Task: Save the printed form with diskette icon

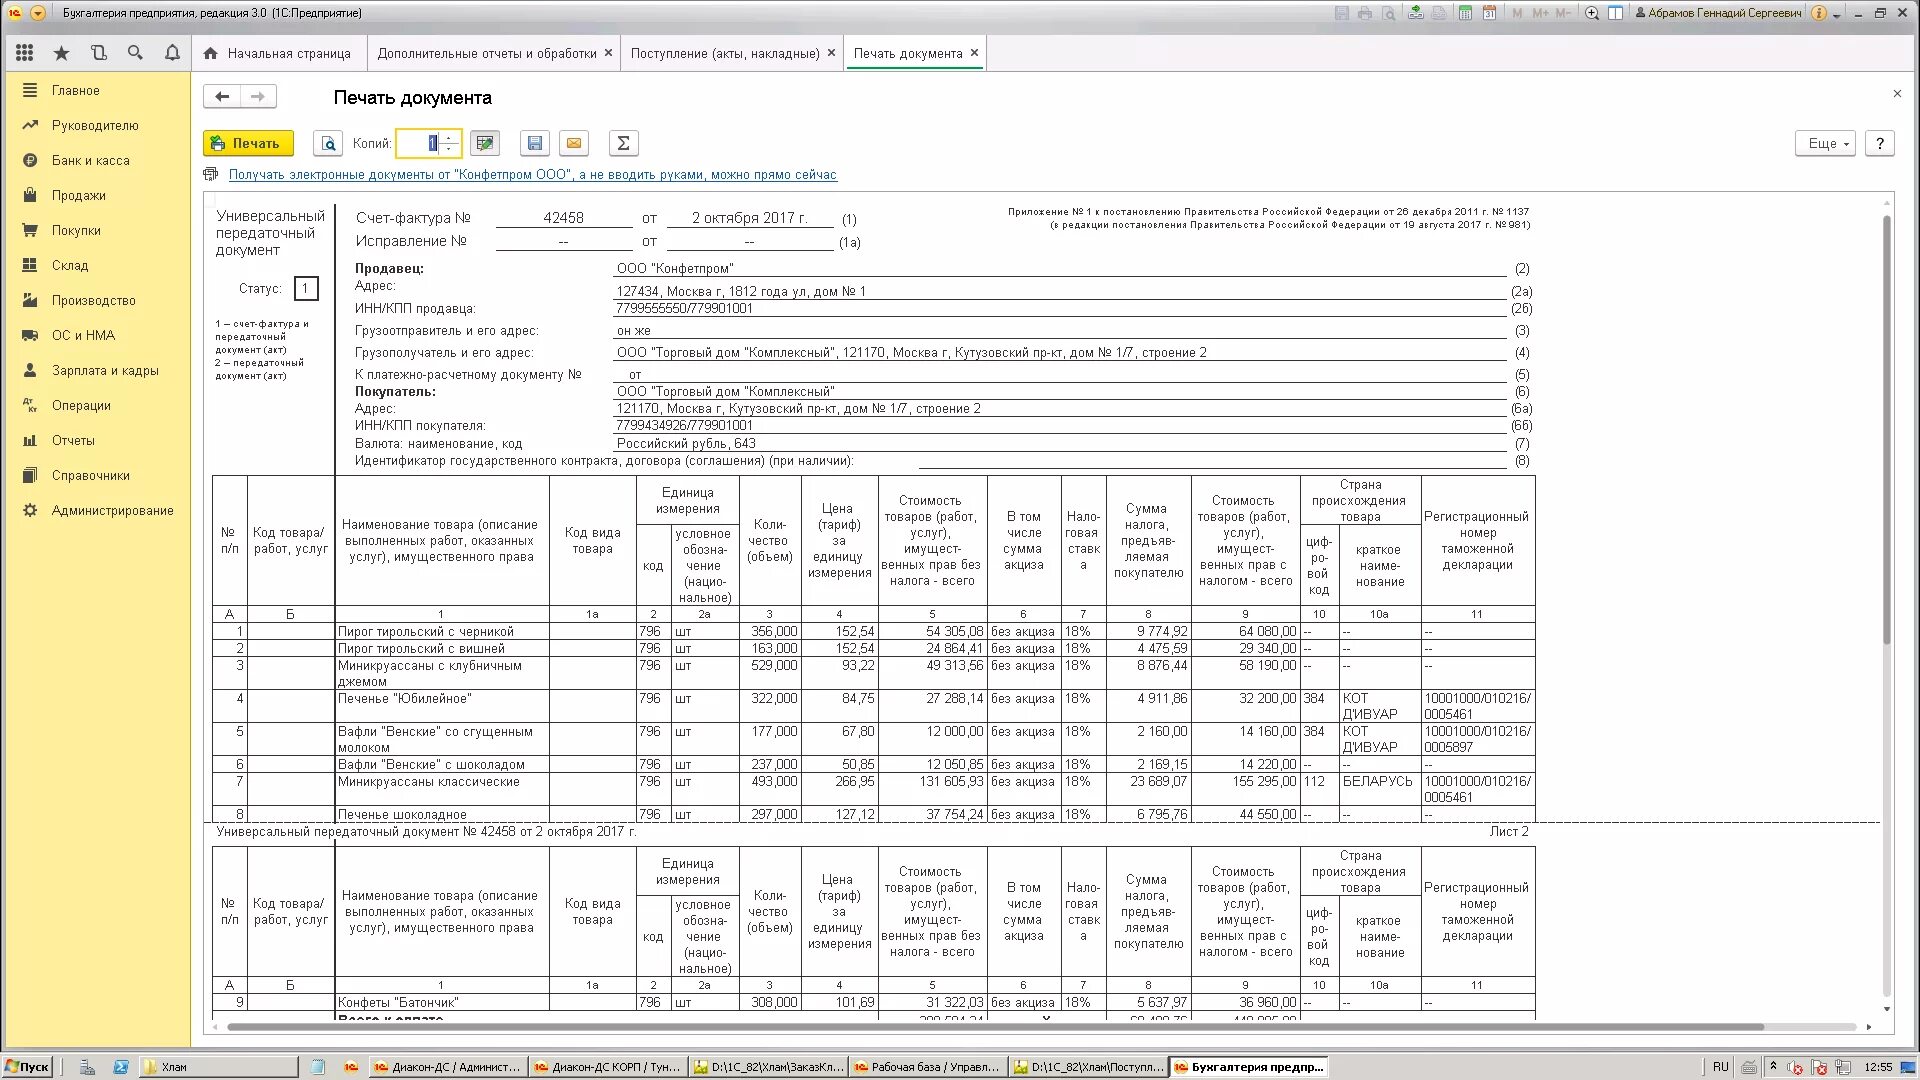Action: tap(535, 144)
